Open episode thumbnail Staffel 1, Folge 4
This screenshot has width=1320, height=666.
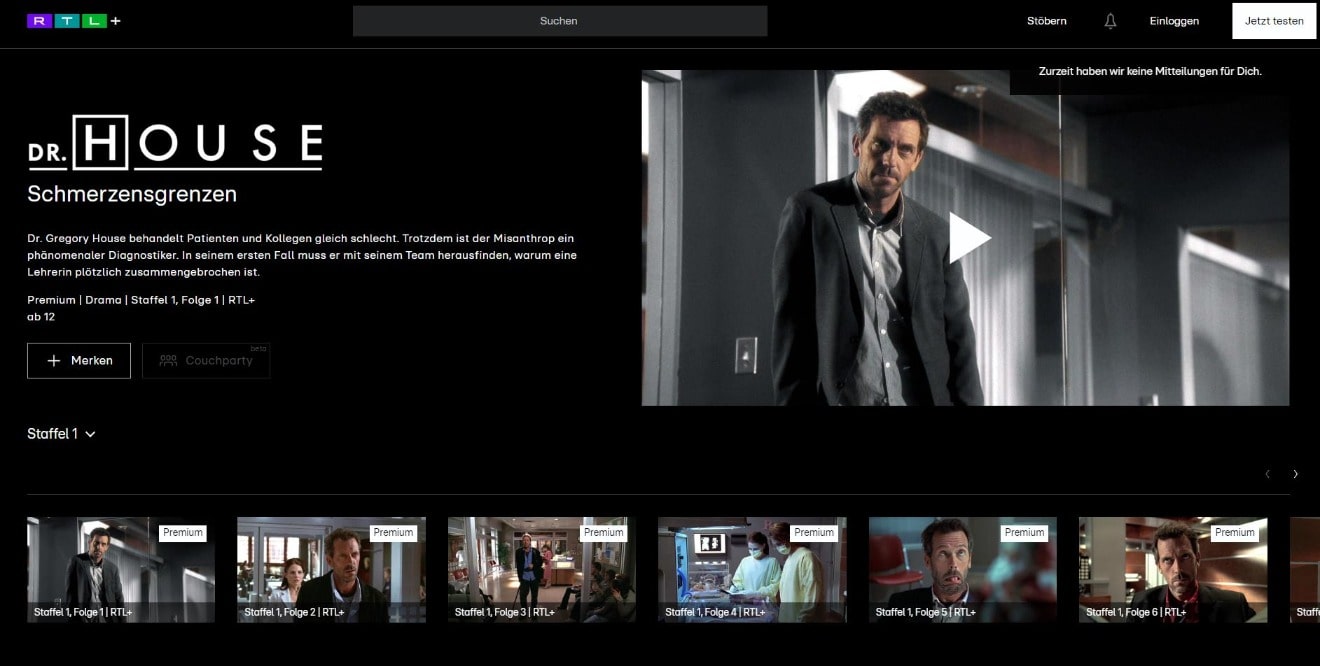coord(752,570)
